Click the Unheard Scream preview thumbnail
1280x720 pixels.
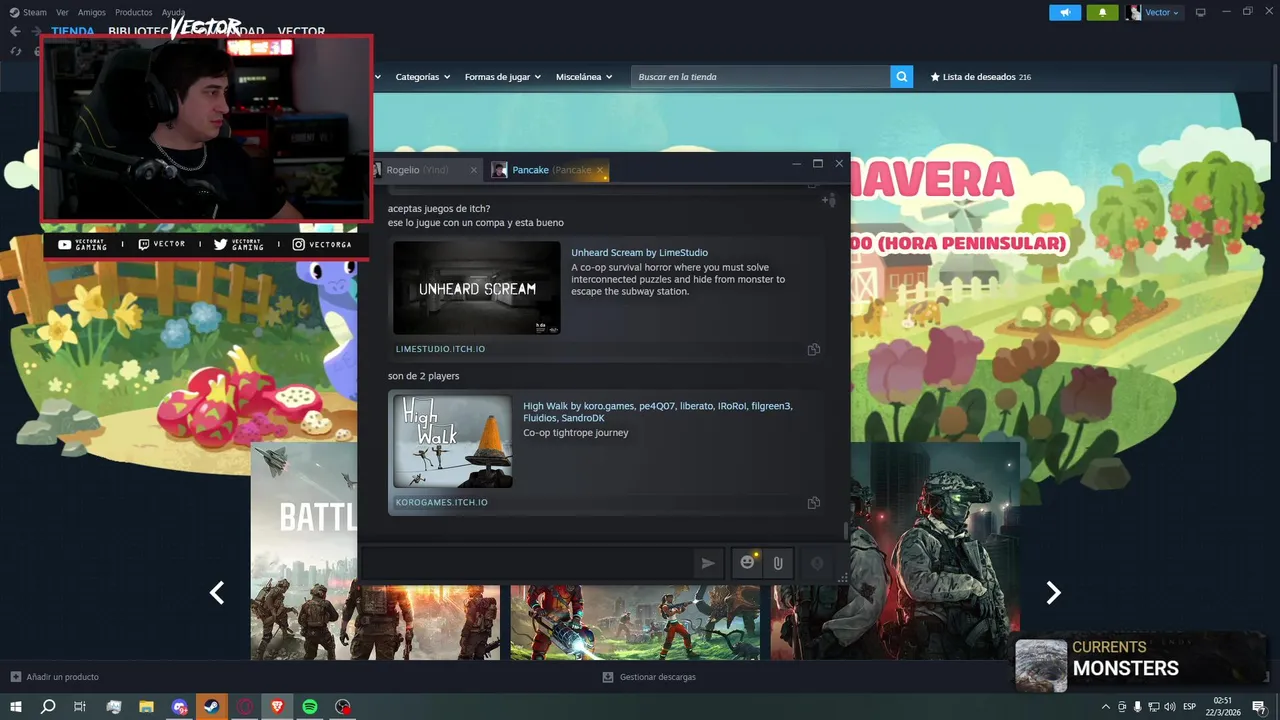pos(476,288)
